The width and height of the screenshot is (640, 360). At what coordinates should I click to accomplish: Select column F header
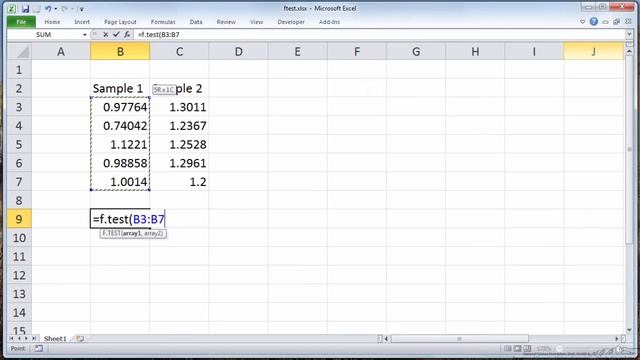(x=357, y=51)
